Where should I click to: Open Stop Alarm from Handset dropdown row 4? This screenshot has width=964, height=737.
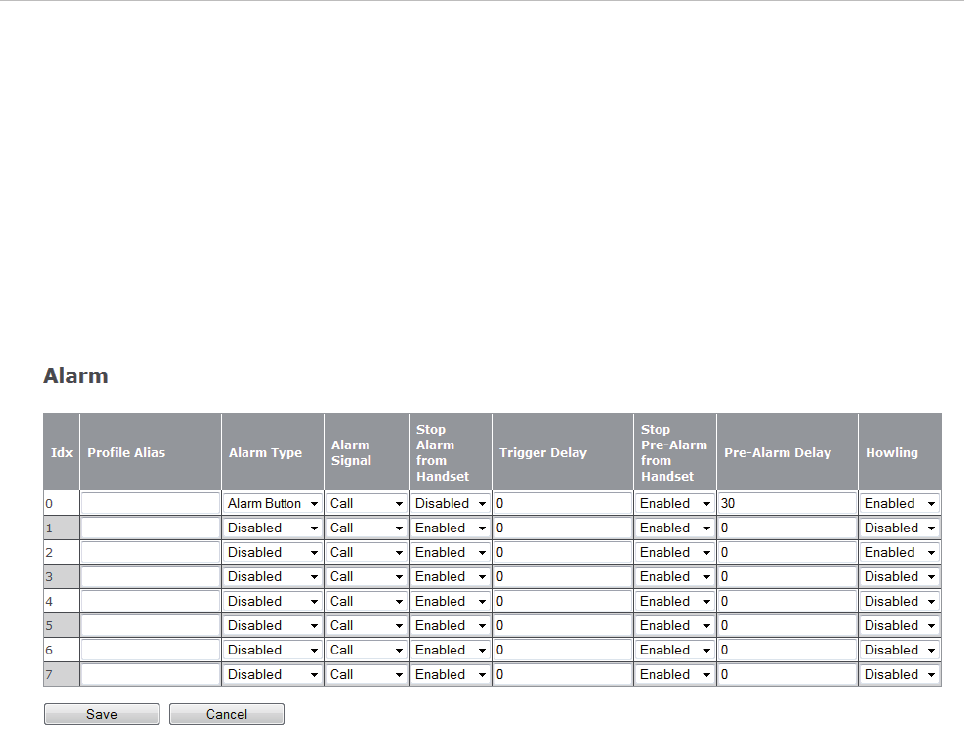(x=451, y=601)
